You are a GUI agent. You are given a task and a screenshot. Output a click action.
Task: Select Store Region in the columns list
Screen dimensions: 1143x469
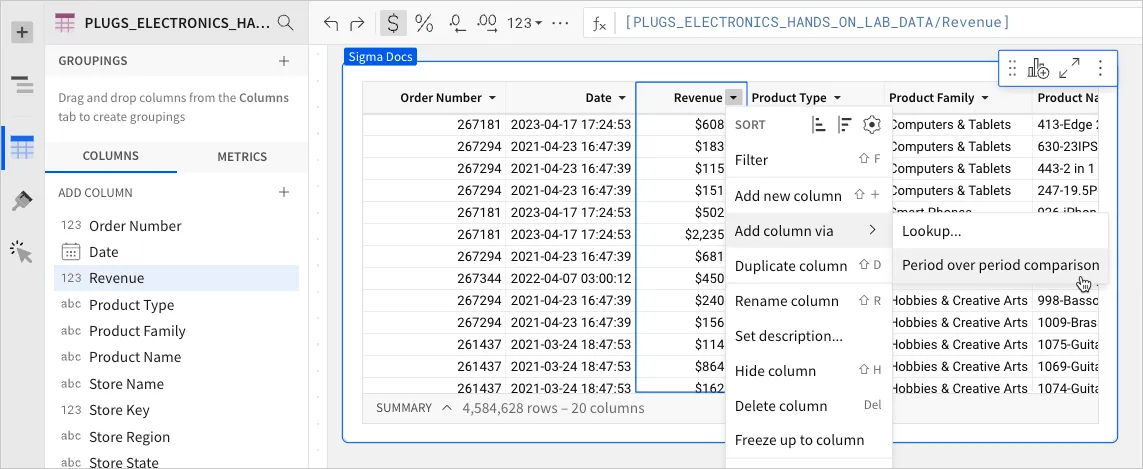coord(176,437)
